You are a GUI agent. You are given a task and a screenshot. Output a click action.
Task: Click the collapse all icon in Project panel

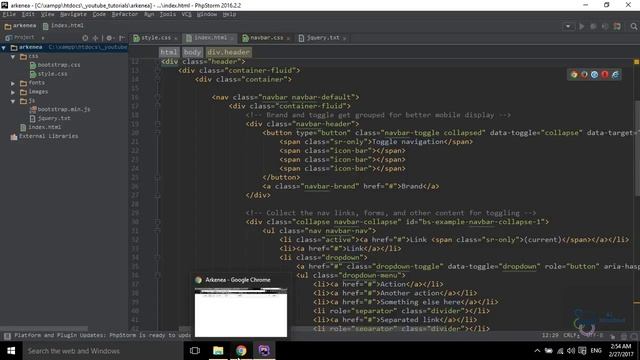point(96,38)
